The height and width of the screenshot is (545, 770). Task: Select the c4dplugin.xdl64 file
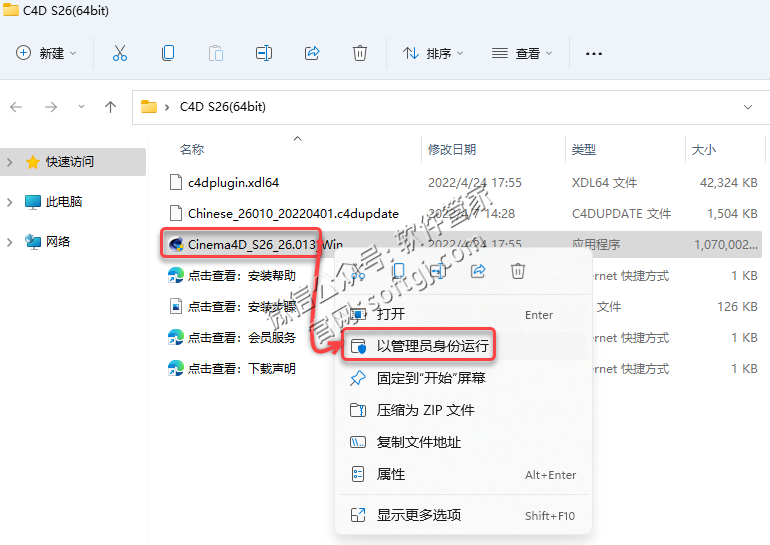click(x=233, y=183)
